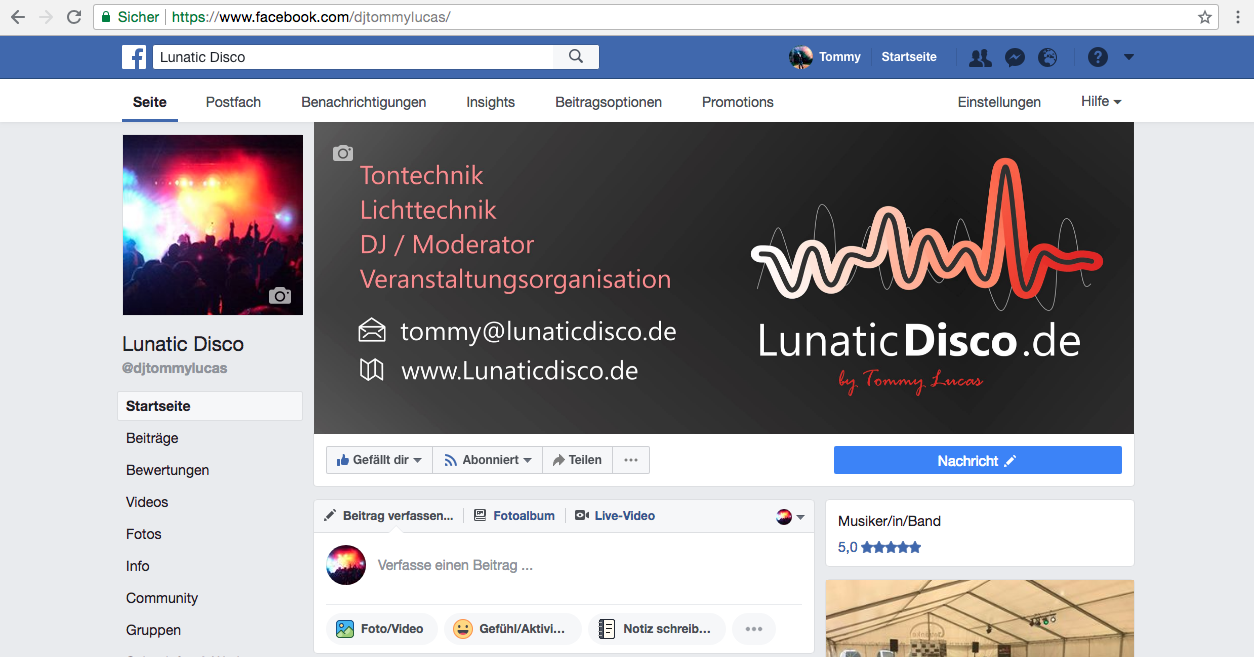The image size is (1254, 657).
Task: Click Fotoalbum option
Action: click(514, 516)
